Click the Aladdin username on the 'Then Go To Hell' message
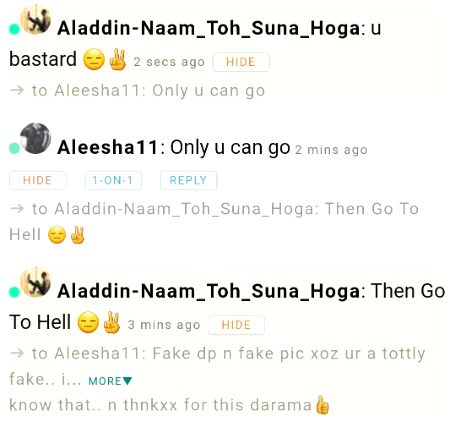The image size is (450, 422). pyautogui.click(x=209, y=291)
